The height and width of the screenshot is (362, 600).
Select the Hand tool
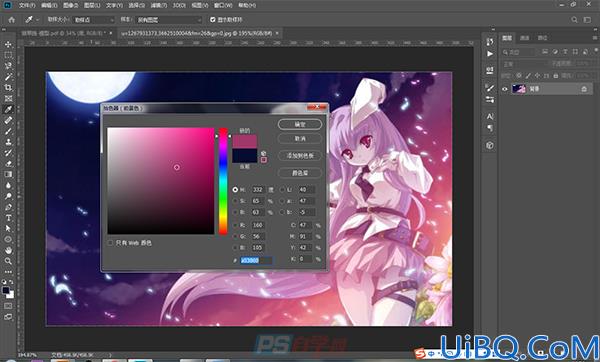(x=8, y=250)
